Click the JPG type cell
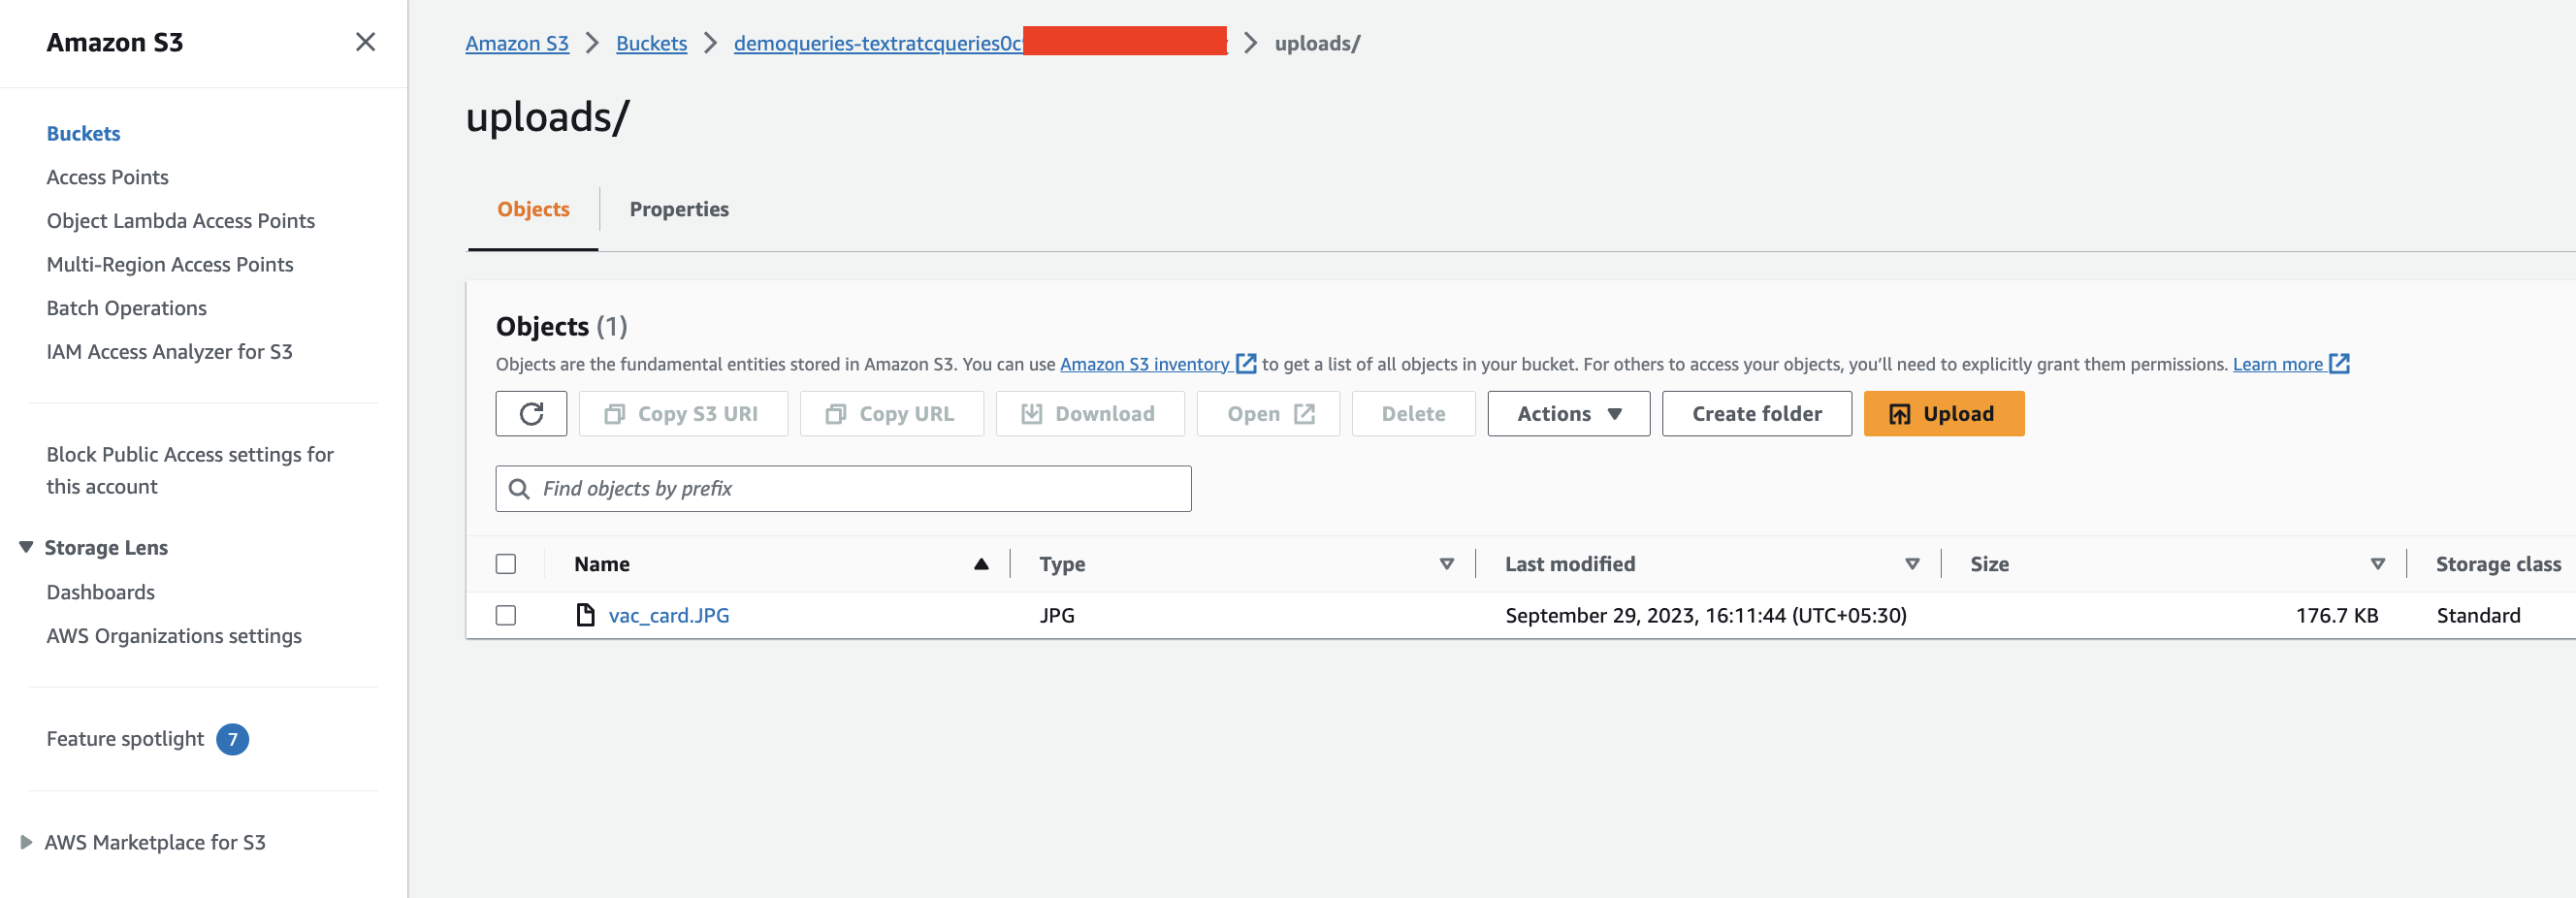Screen dimensions: 2576x898 [1056, 616]
